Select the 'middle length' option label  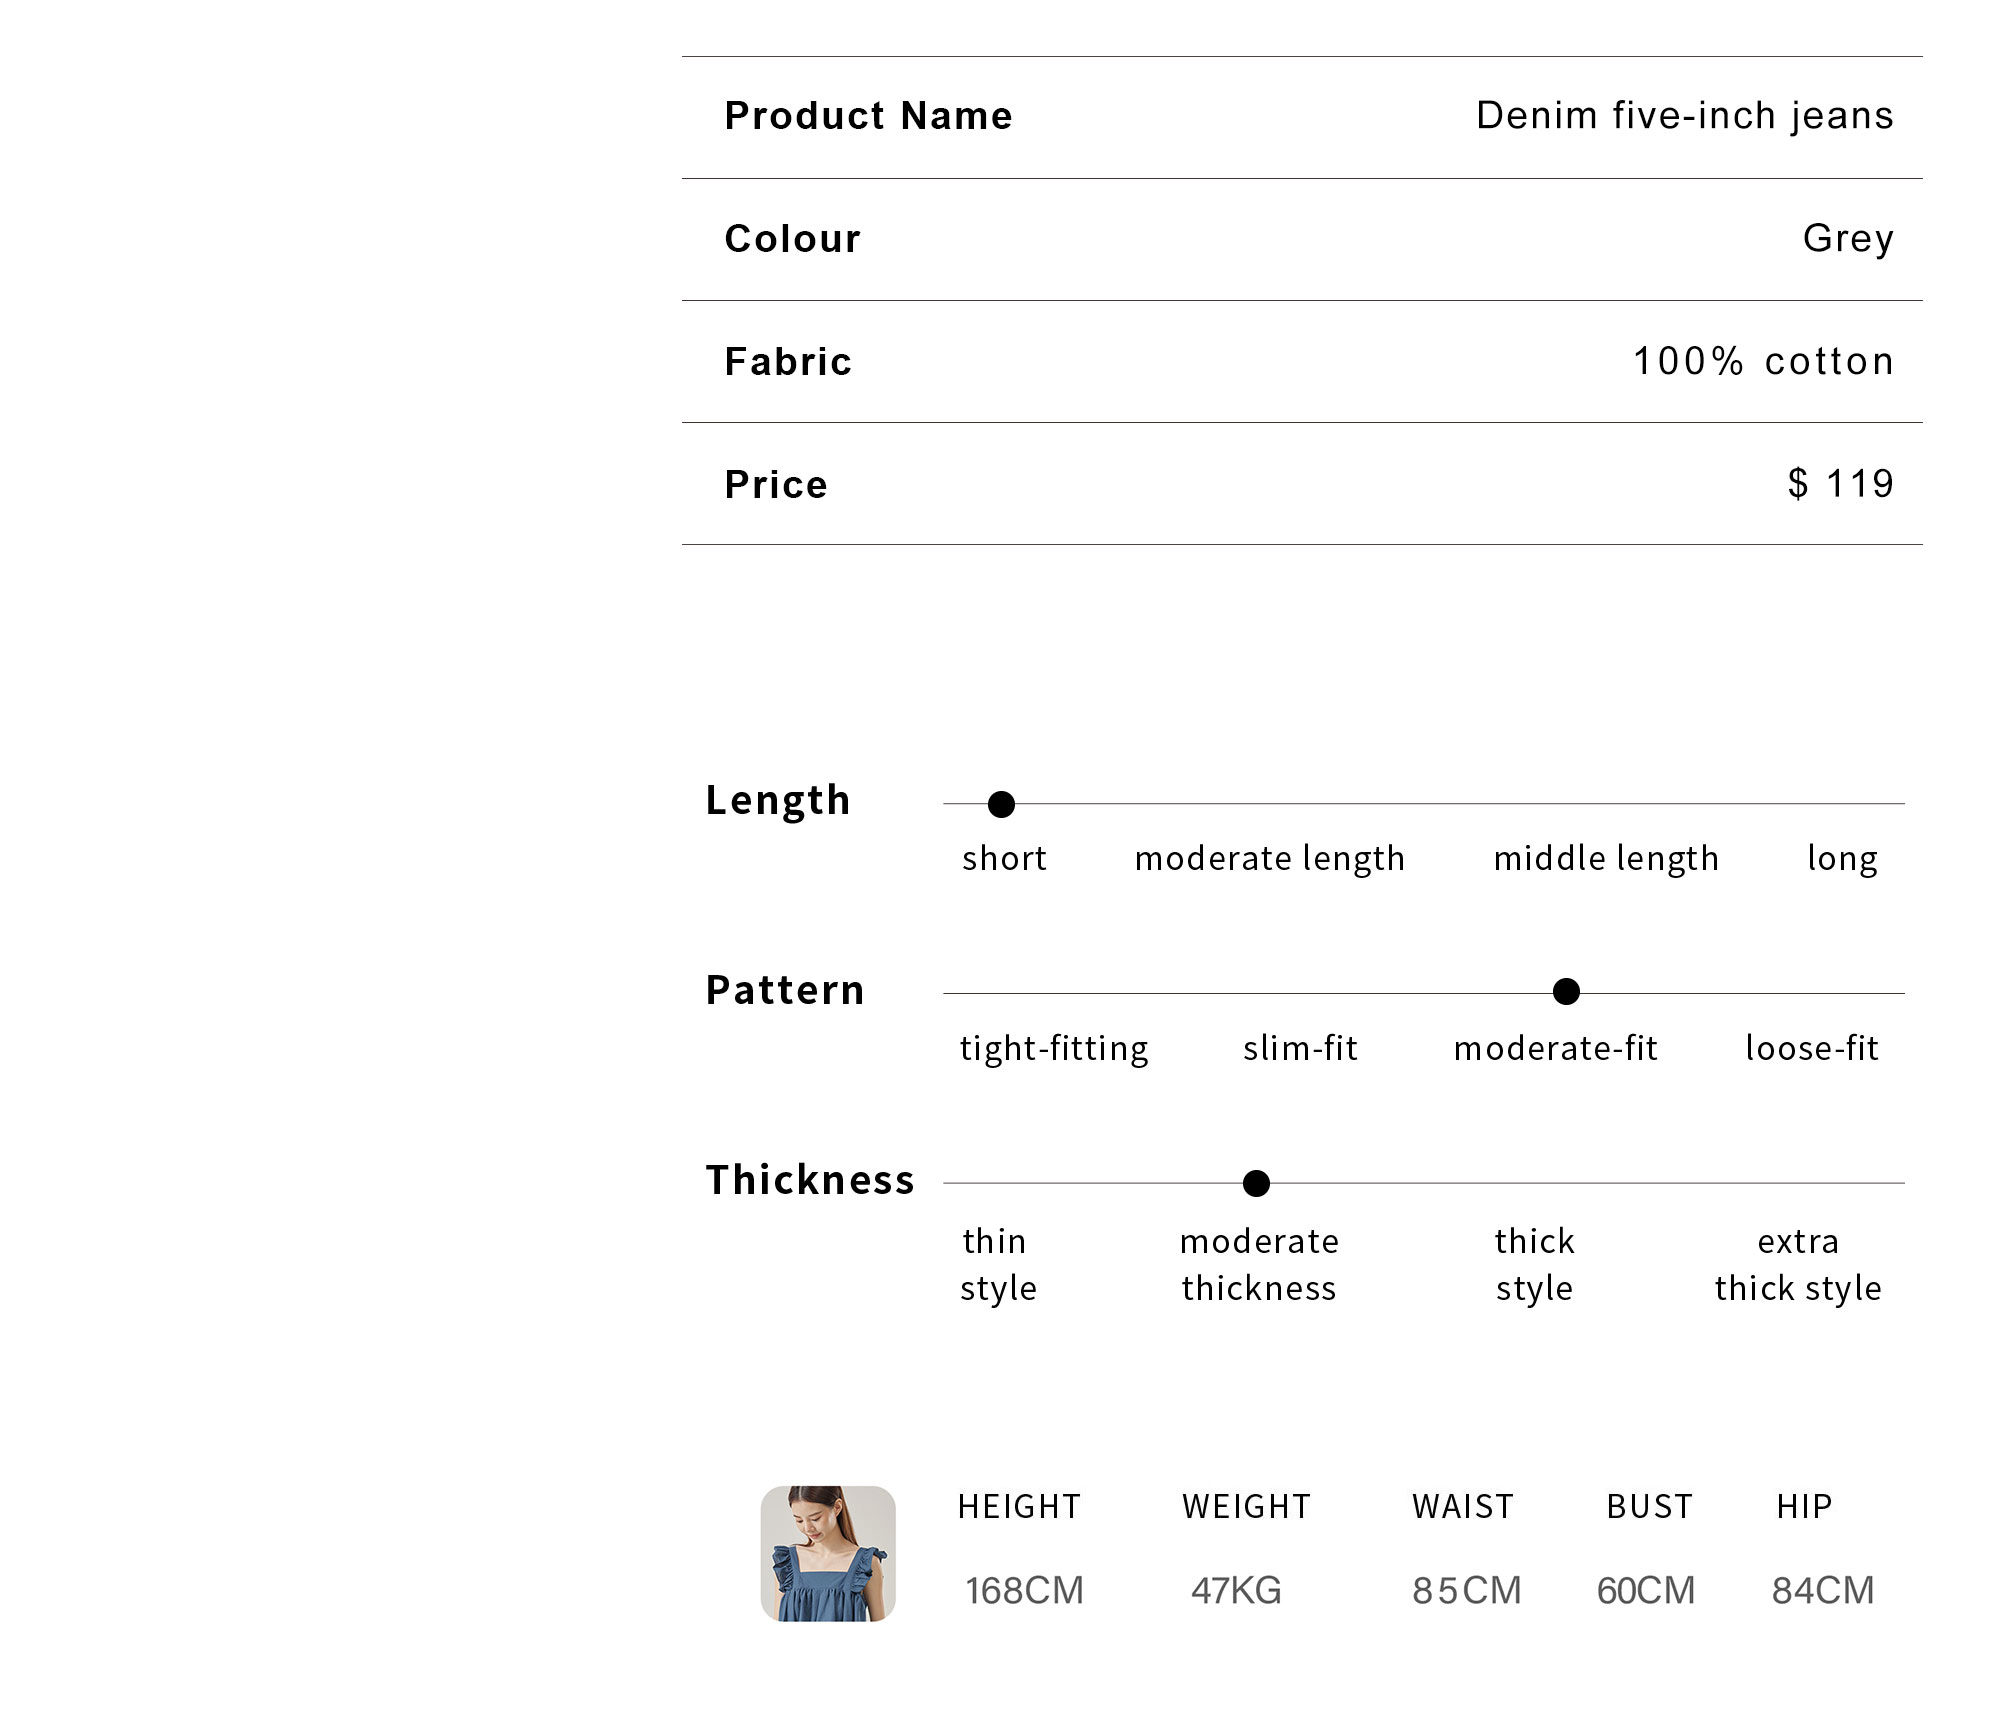coord(1606,859)
